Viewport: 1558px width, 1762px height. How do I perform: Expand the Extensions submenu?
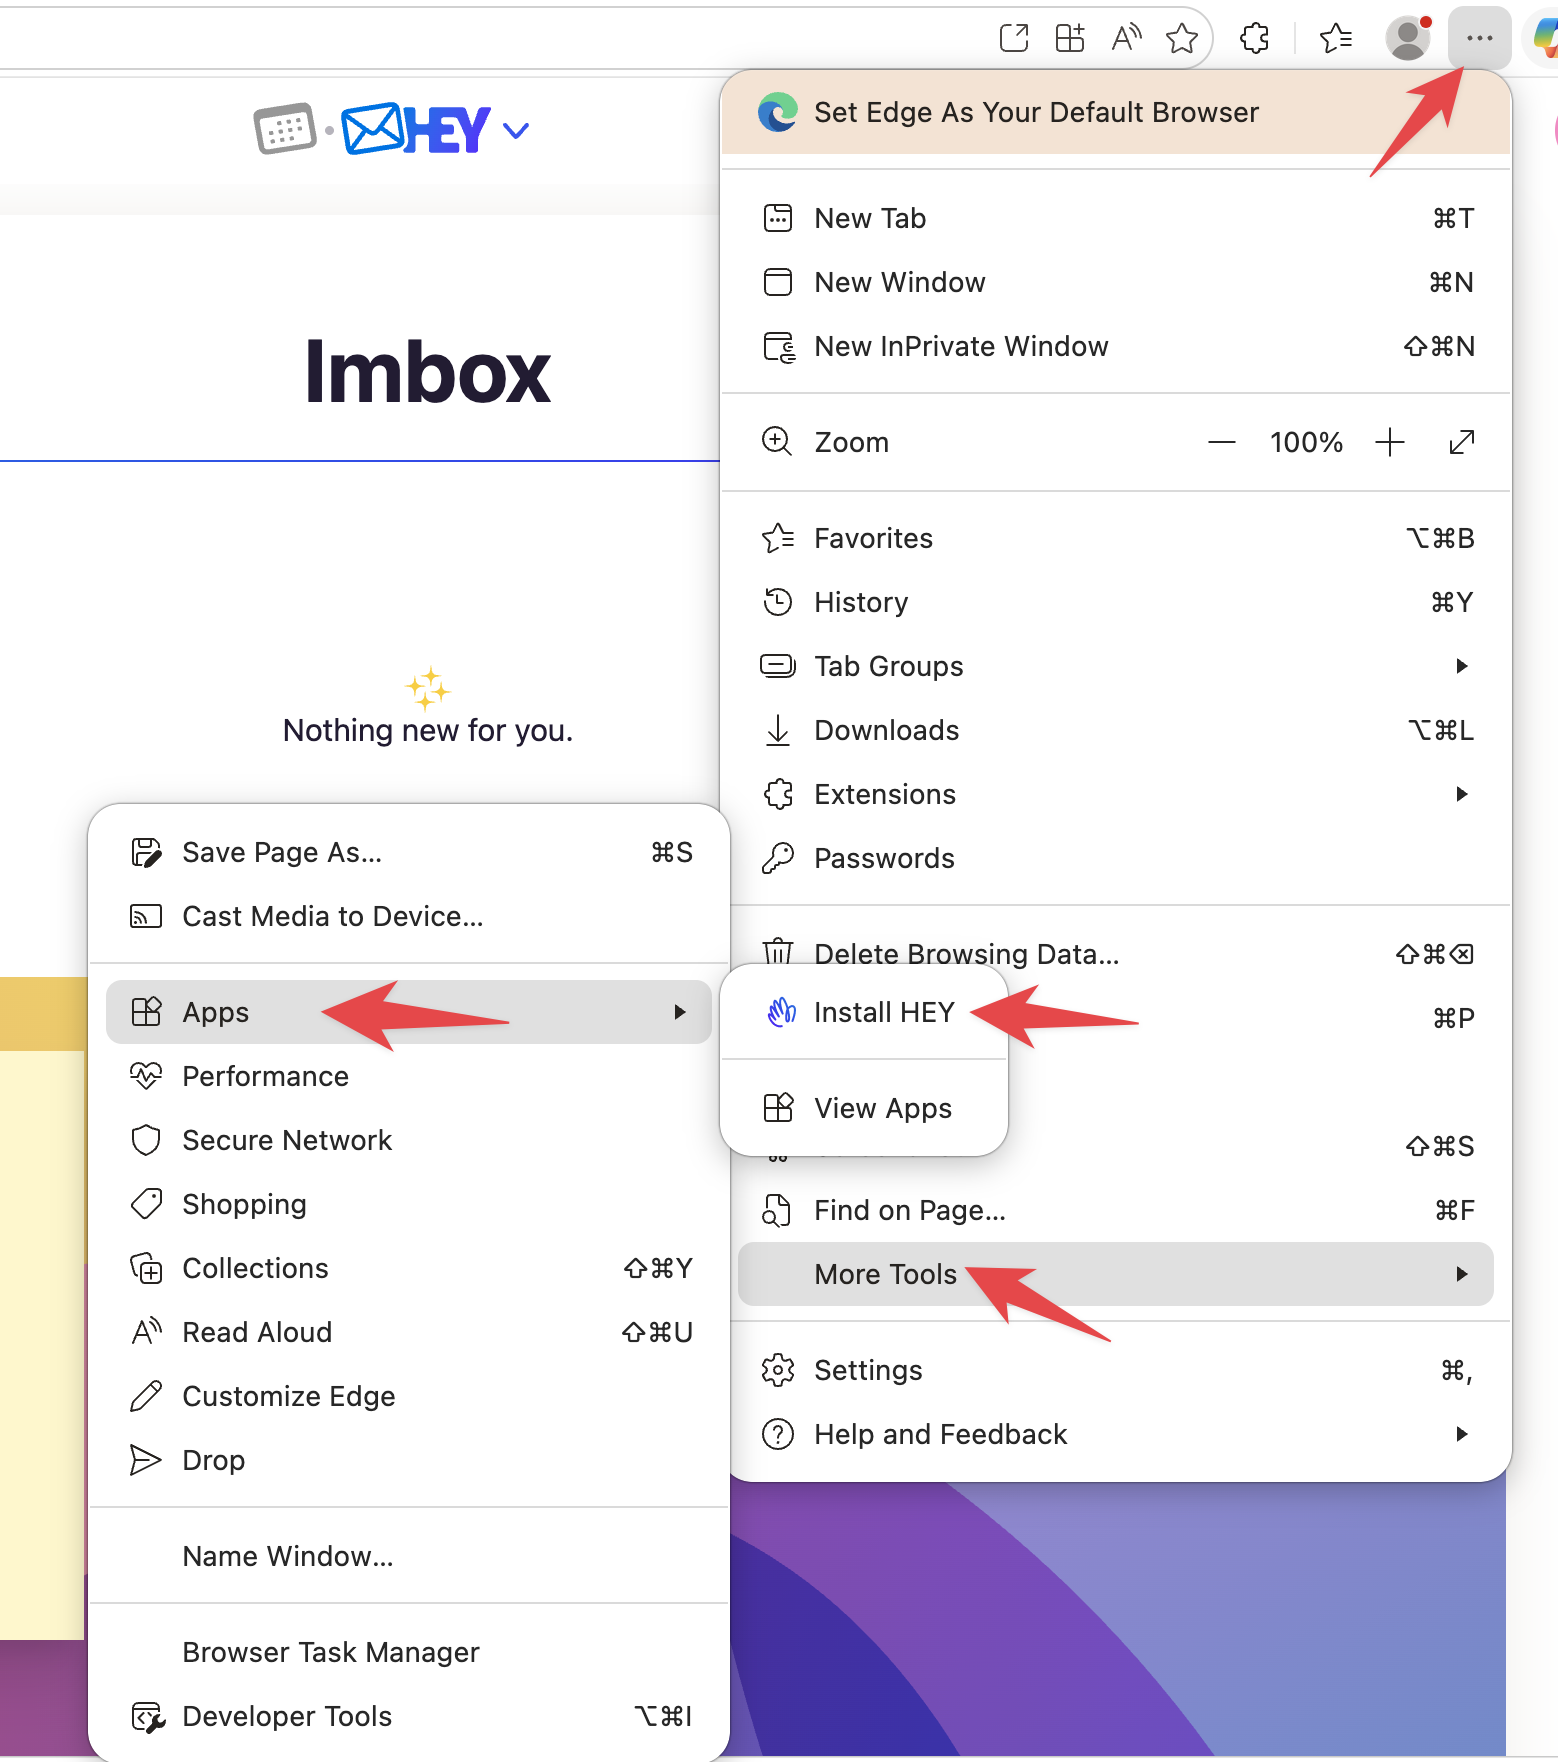[x=1116, y=794]
